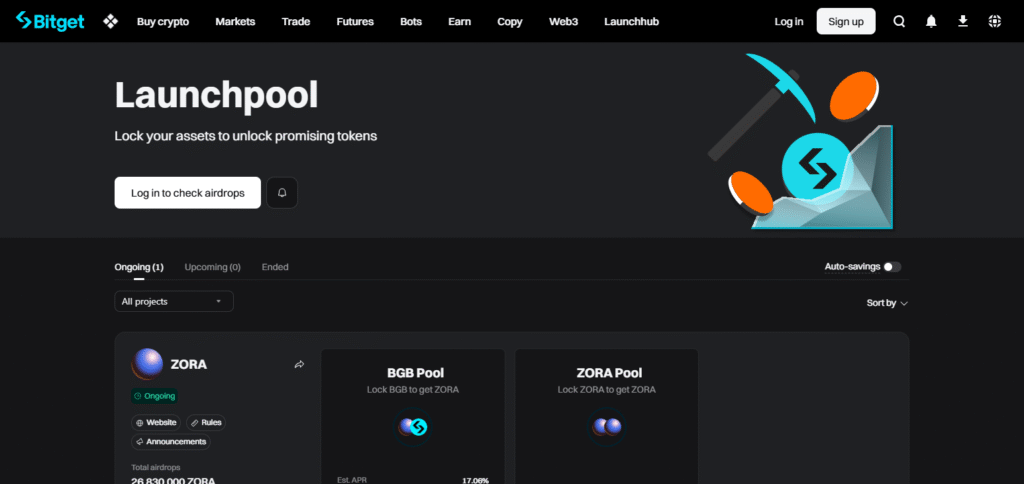
Task: Click the 17.06% Est. APR value
Action: pos(475,480)
